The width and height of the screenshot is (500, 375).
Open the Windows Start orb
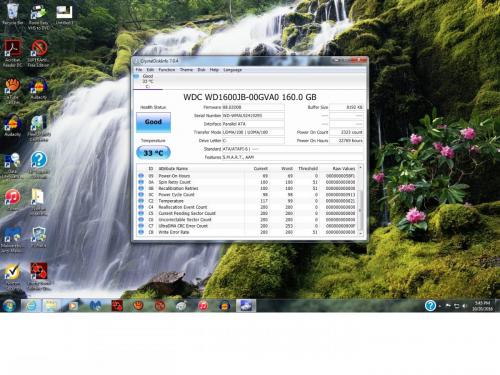[x=9, y=305]
